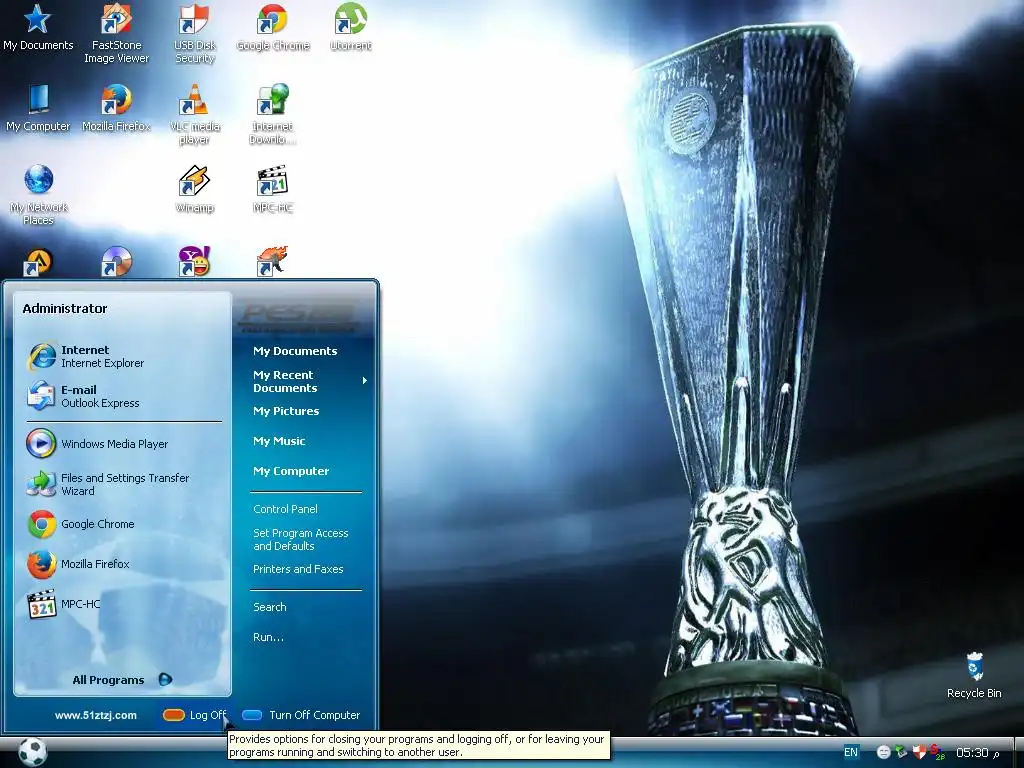Select the Winamp desktop shortcut

[x=195, y=189]
